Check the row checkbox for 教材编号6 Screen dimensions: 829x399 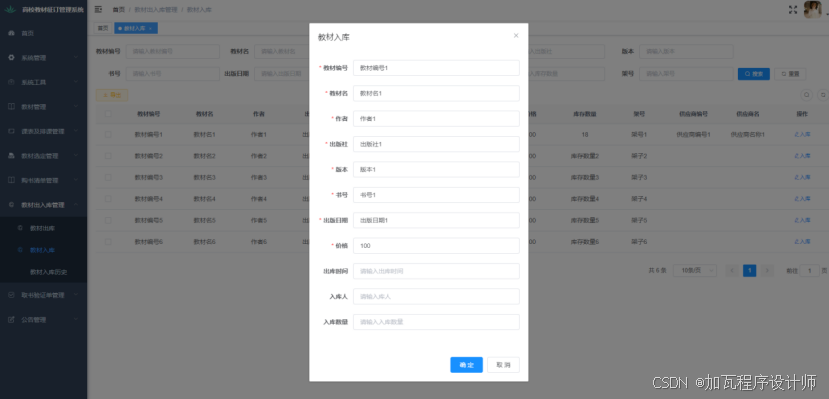[x=108, y=242]
